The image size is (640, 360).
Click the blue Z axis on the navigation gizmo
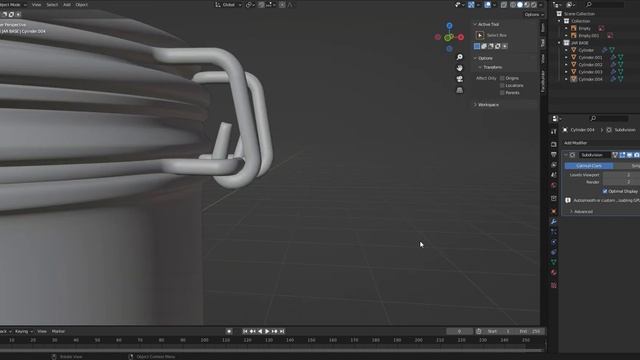[449, 26]
